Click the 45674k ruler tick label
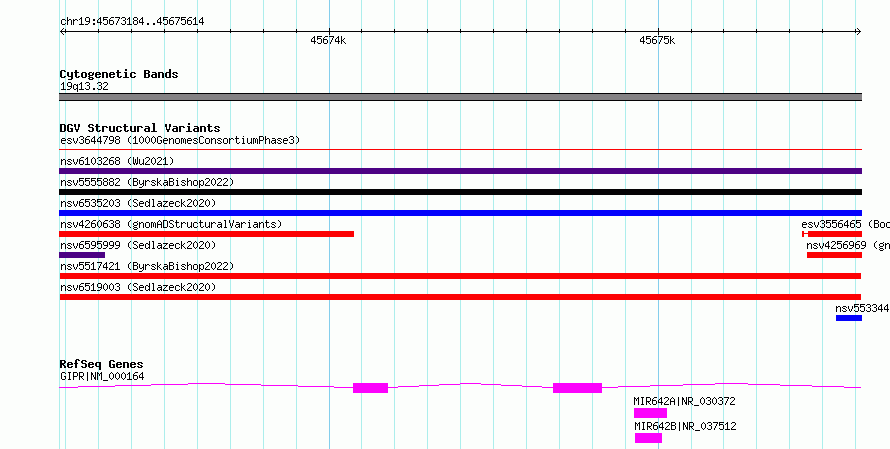Image resolution: width=890 pixels, height=449 pixels. pyautogui.click(x=328, y=40)
